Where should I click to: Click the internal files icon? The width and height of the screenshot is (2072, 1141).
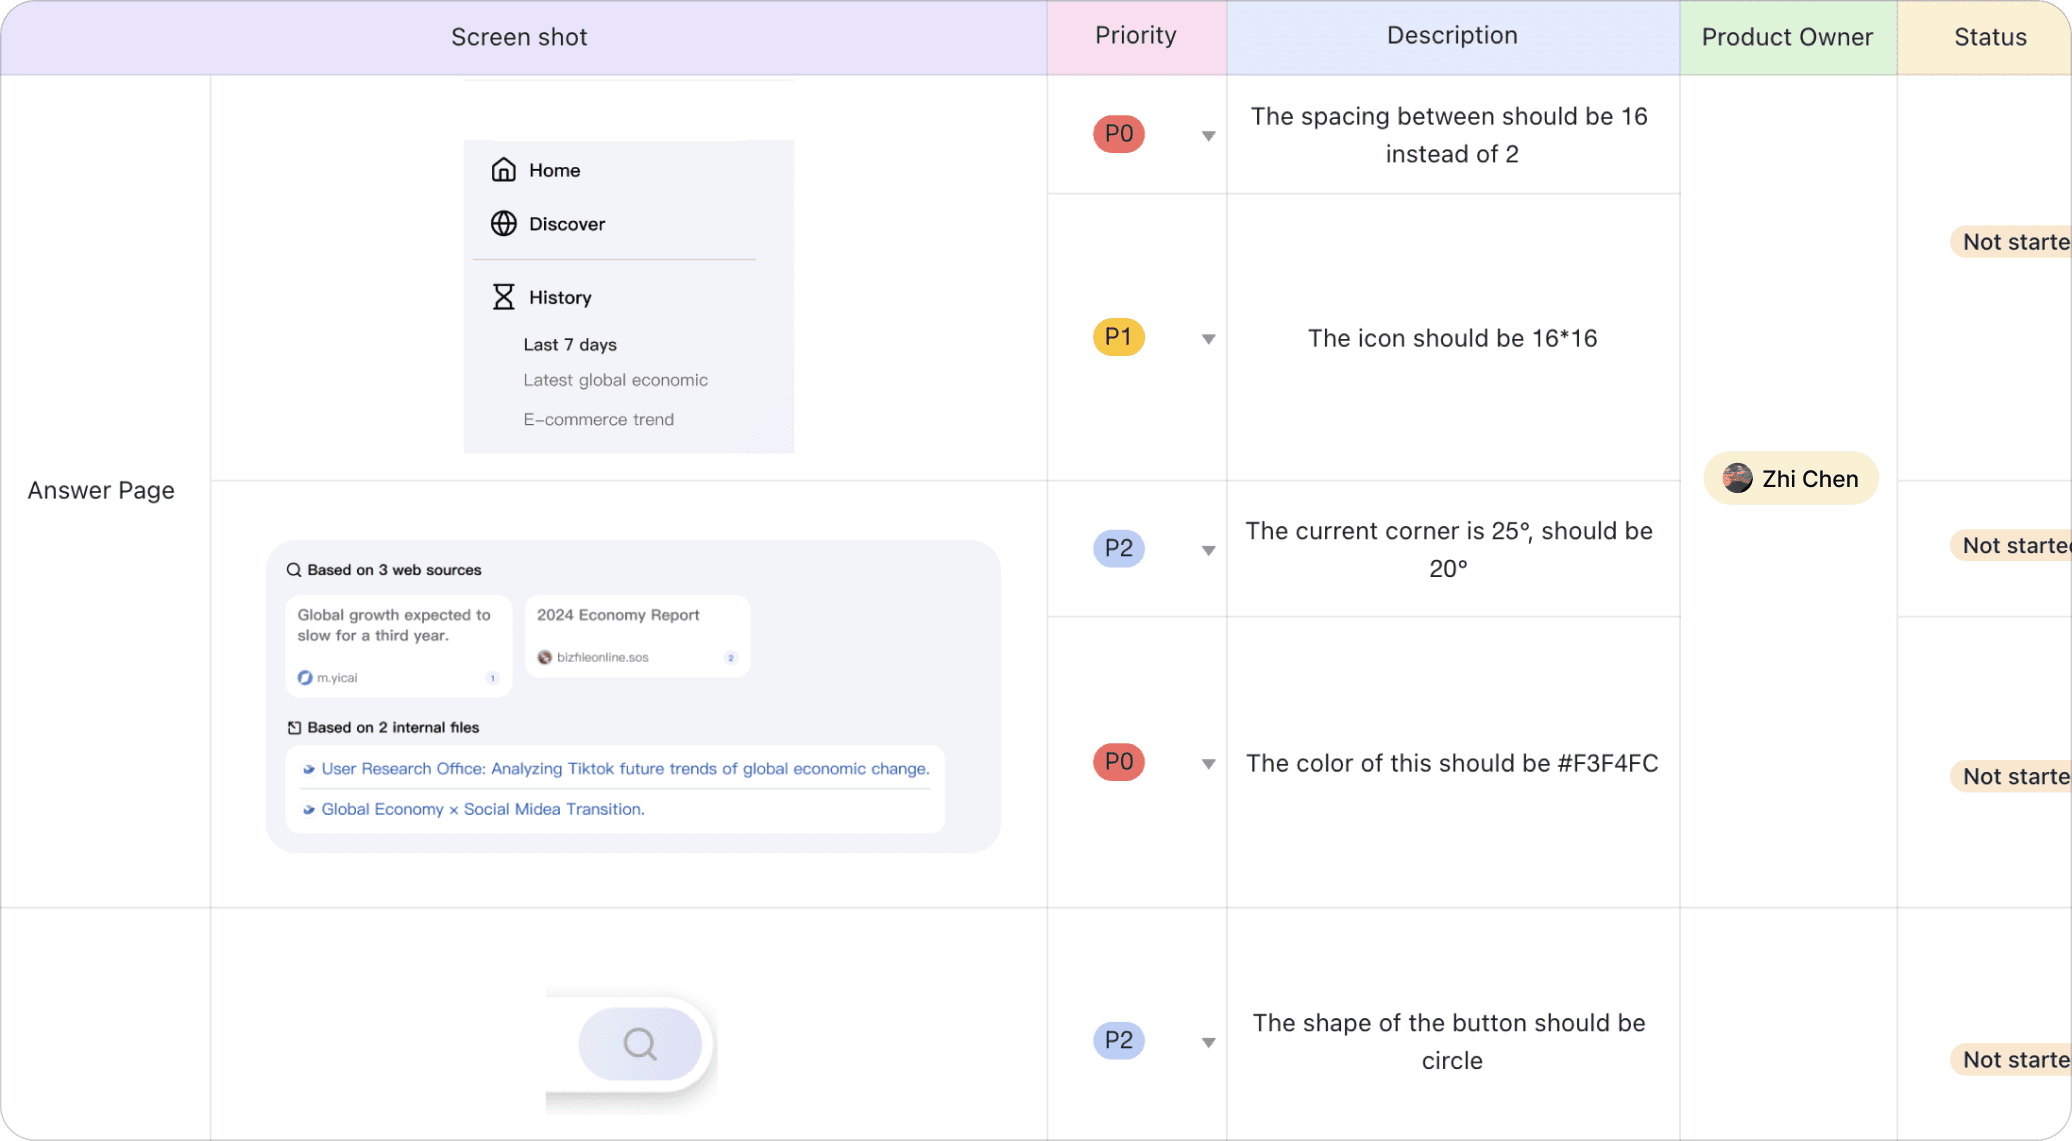294,728
